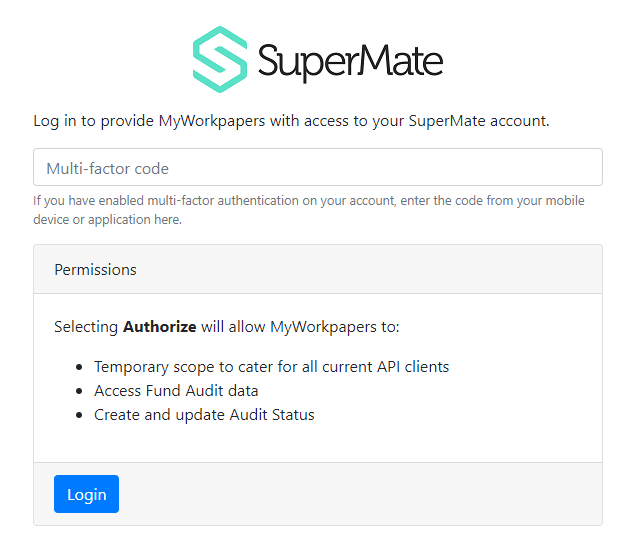Click the bold Authorize word
Image resolution: width=642 pixels, height=545 pixels.
point(160,327)
